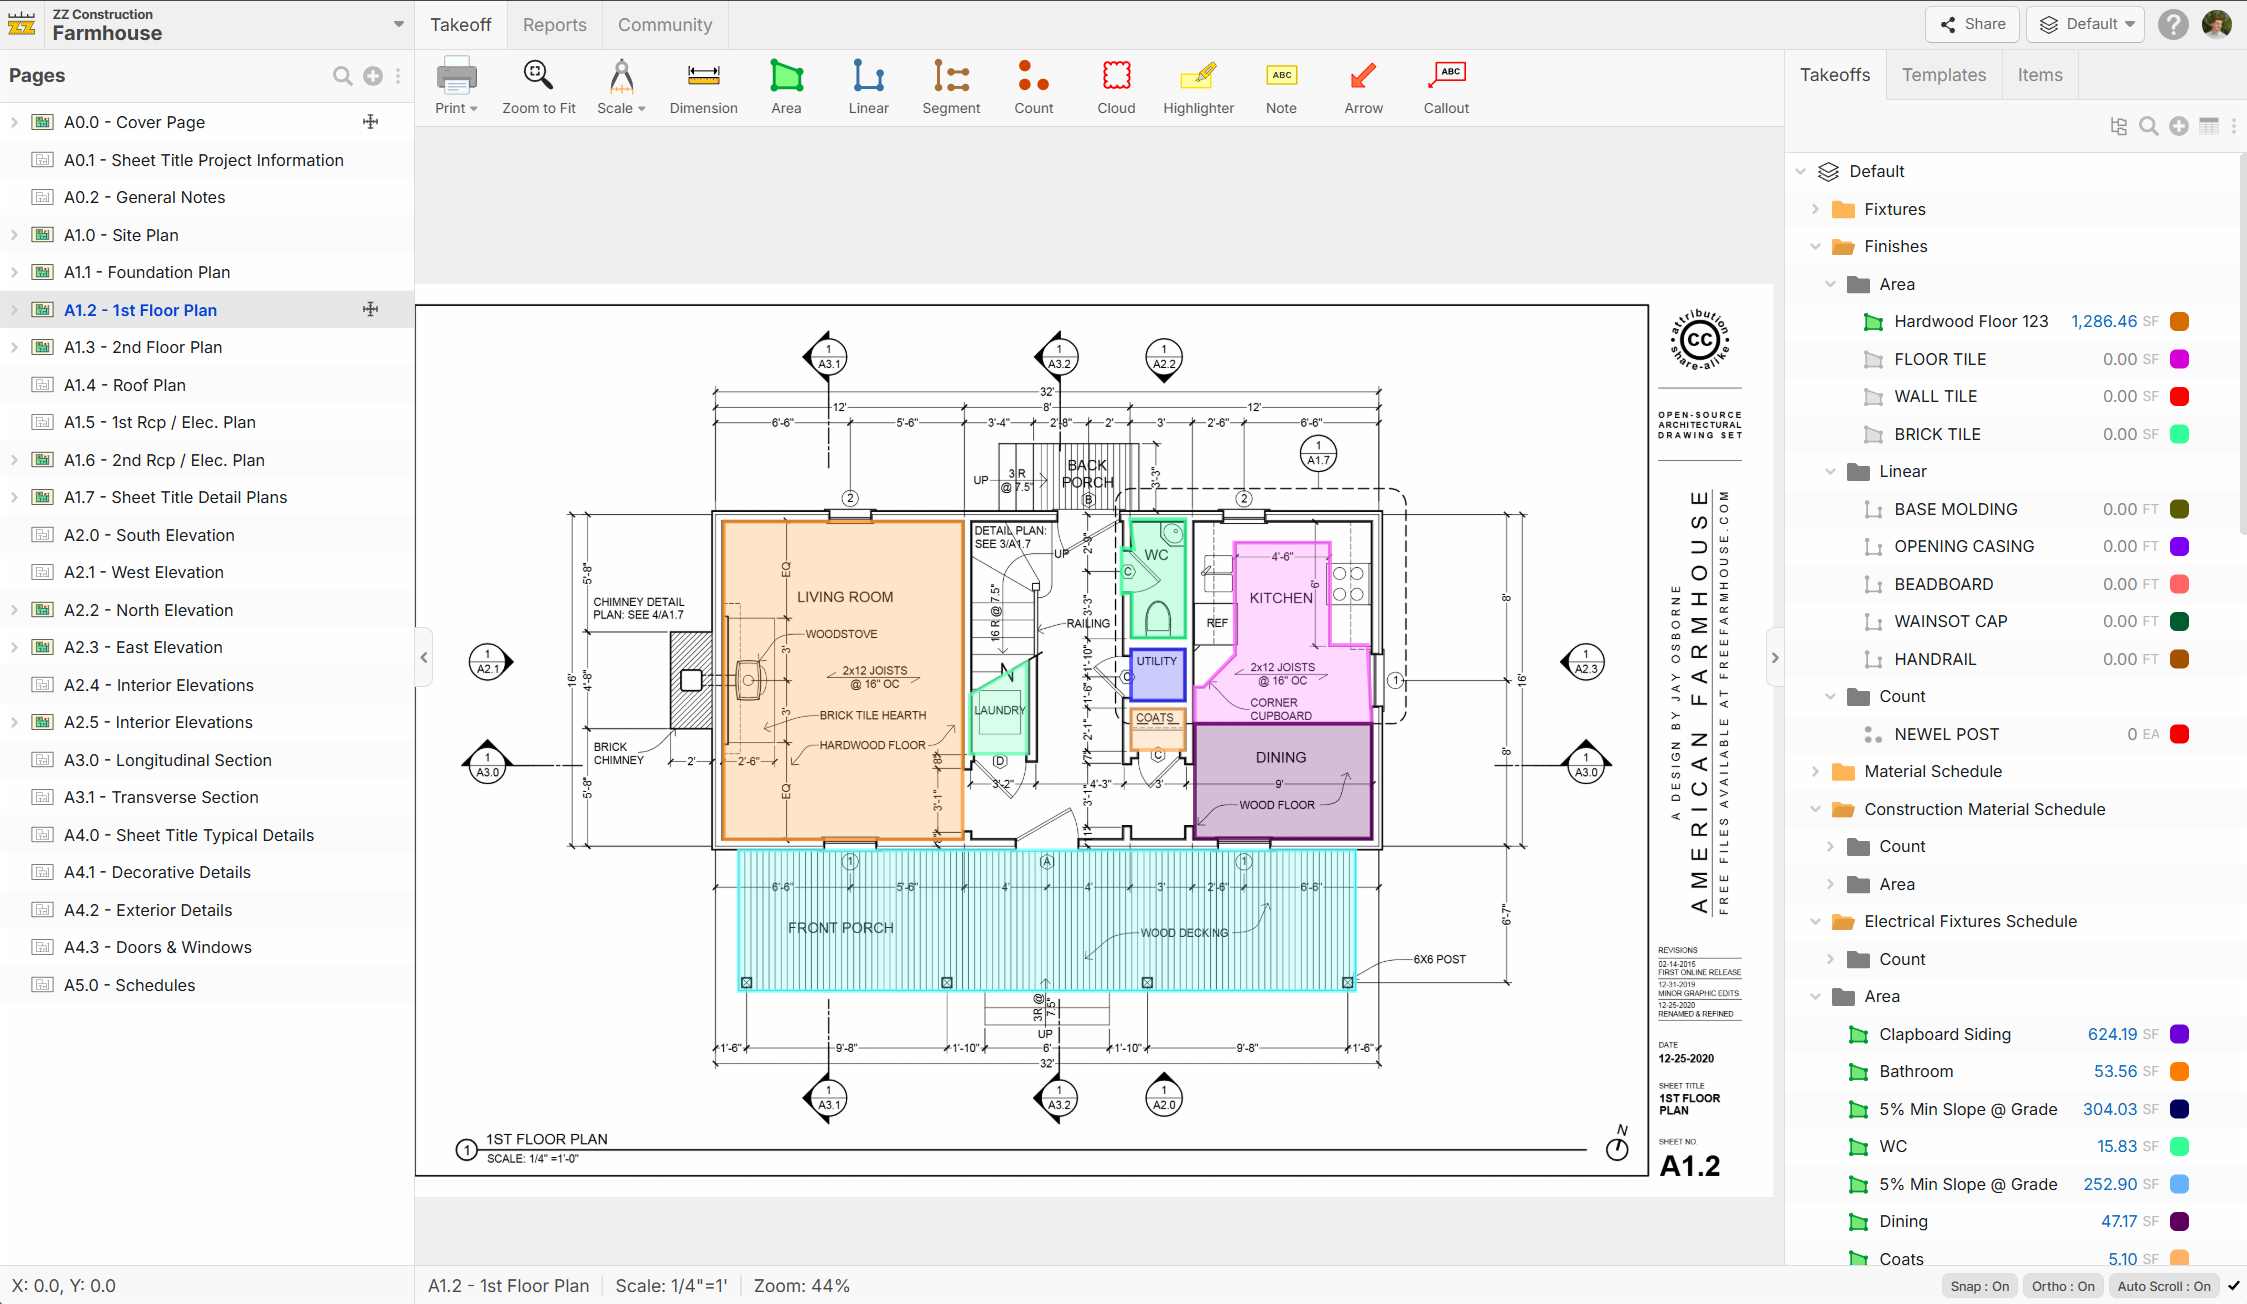Select the Linear measurement tool
Image resolution: width=2247 pixels, height=1304 pixels.
pos(868,87)
